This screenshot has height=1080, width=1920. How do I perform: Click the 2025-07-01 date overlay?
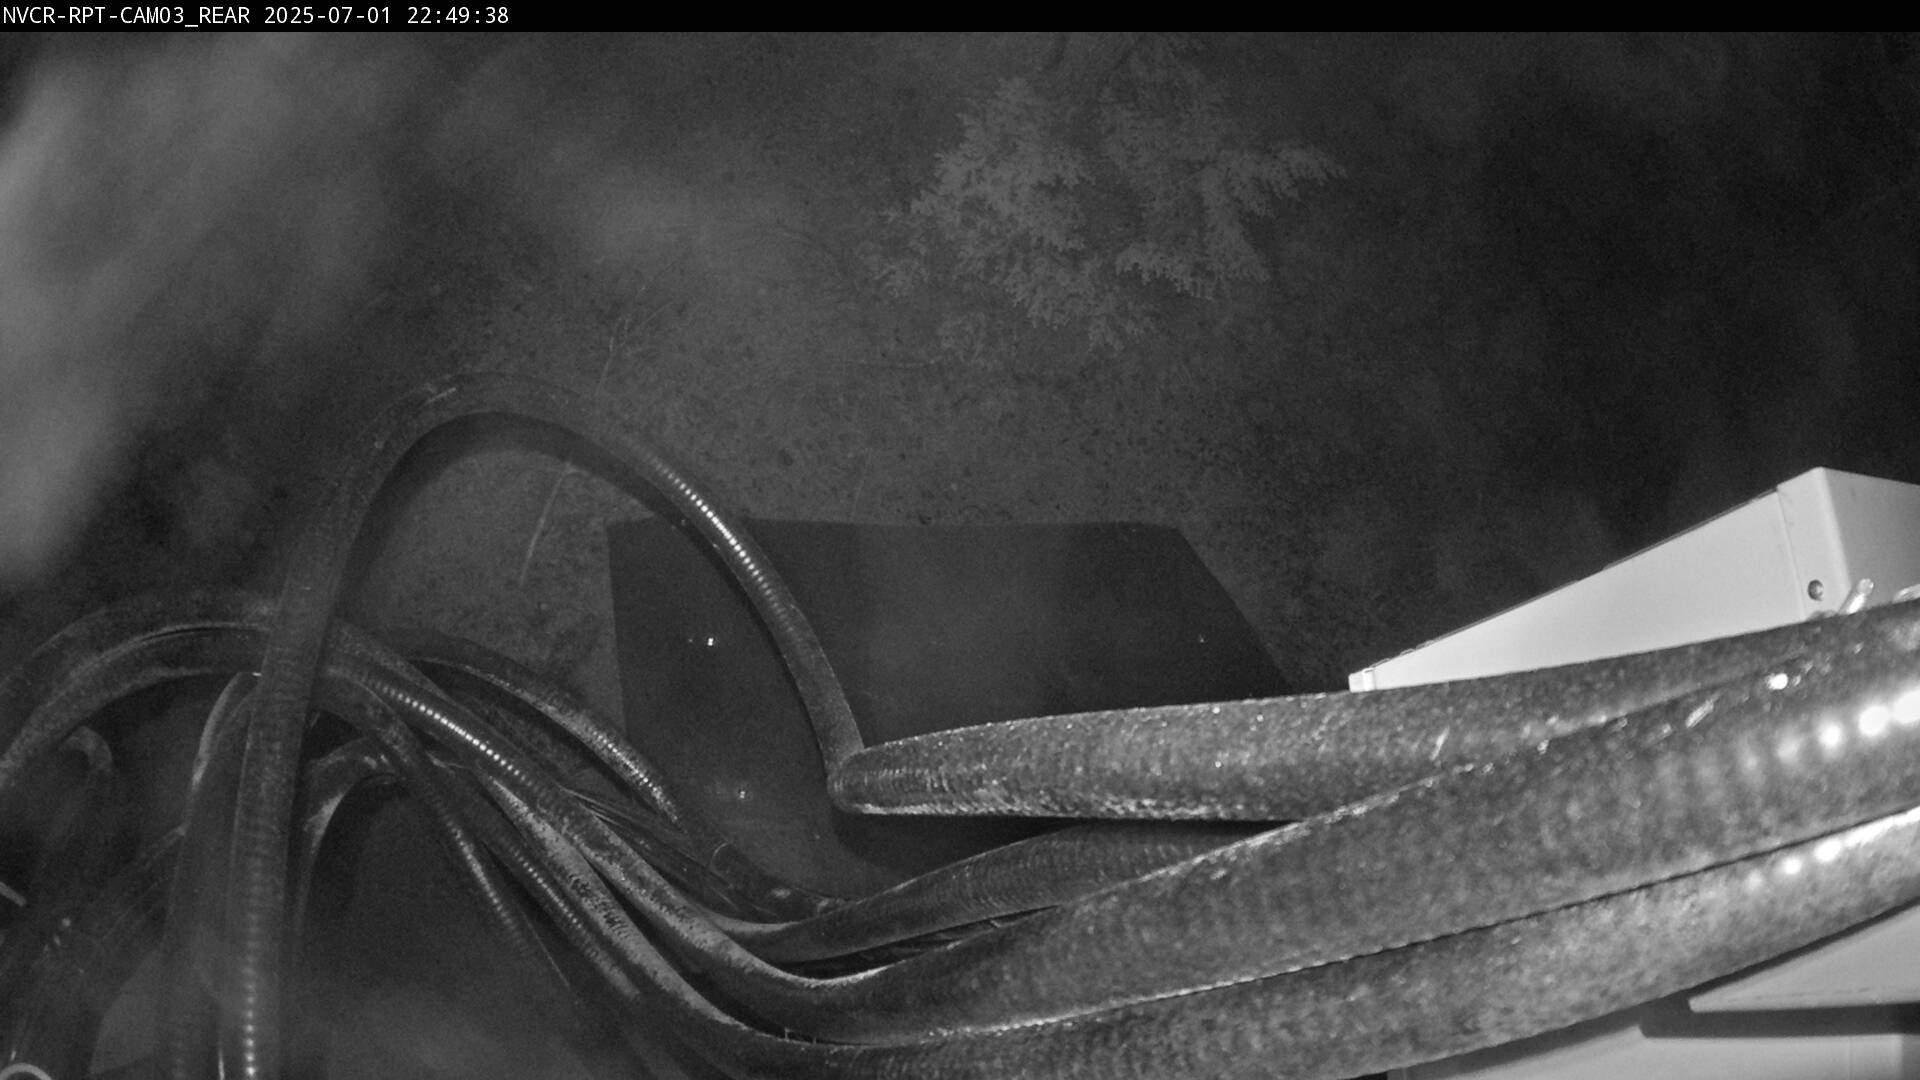[328, 16]
